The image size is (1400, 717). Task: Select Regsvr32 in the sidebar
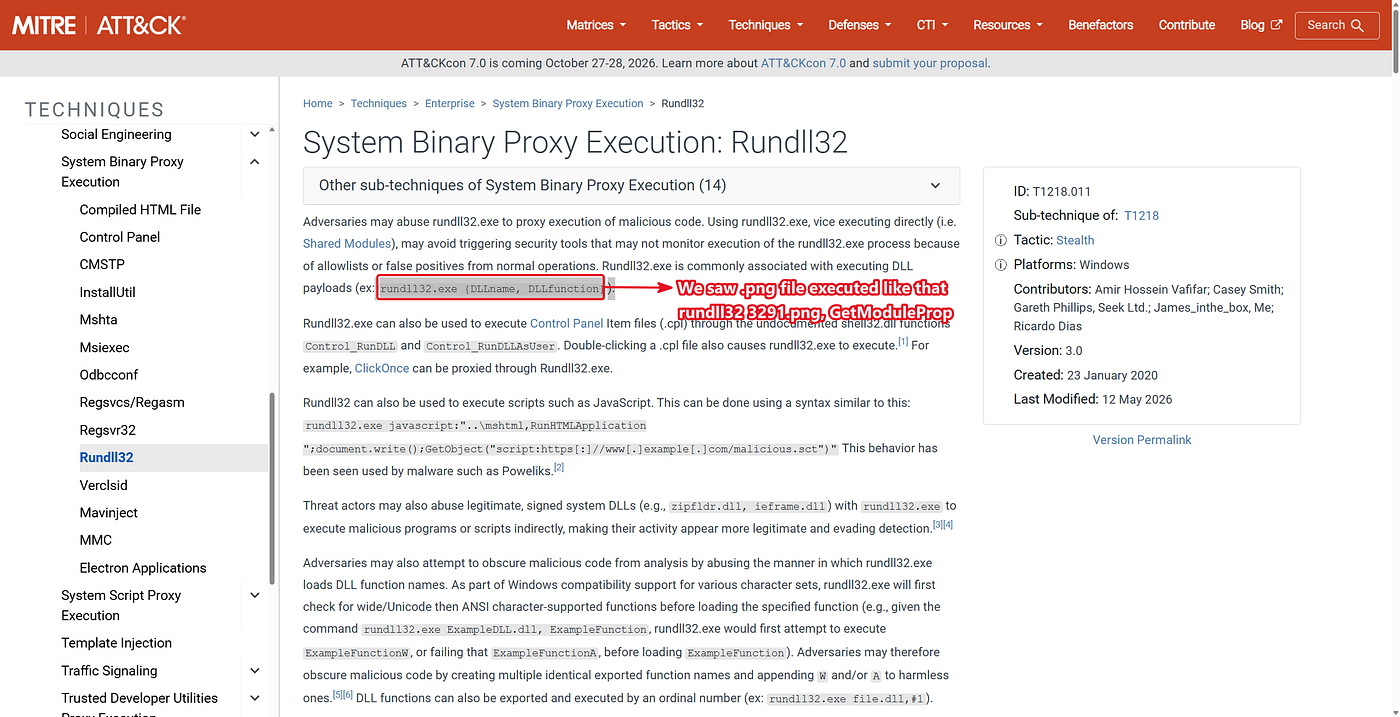(107, 430)
